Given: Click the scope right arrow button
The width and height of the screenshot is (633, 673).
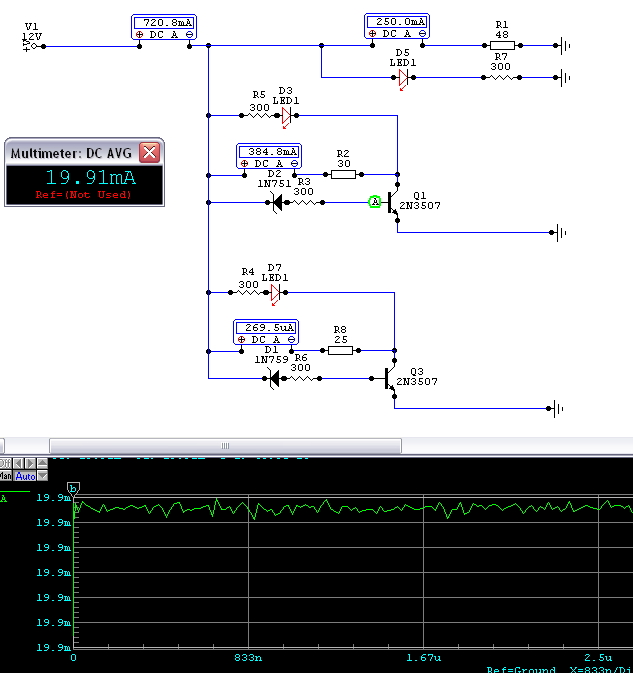Looking at the screenshot, I should pyautogui.click(x=30, y=464).
